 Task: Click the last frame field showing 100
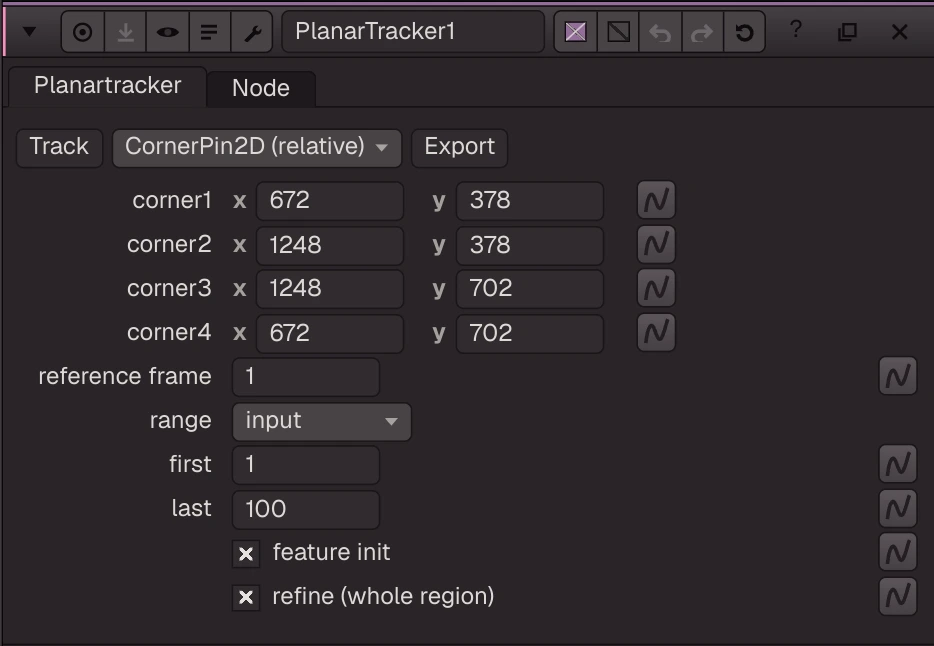[x=306, y=510]
